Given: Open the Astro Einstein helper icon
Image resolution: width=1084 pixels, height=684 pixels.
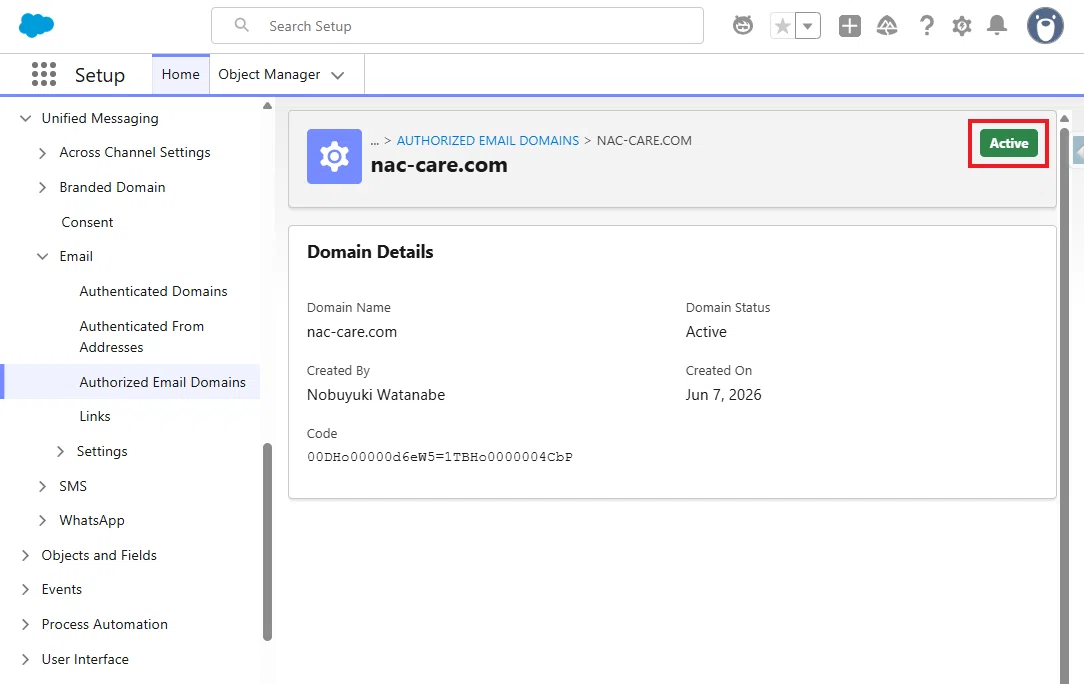Looking at the screenshot, I should coord(743,26).
